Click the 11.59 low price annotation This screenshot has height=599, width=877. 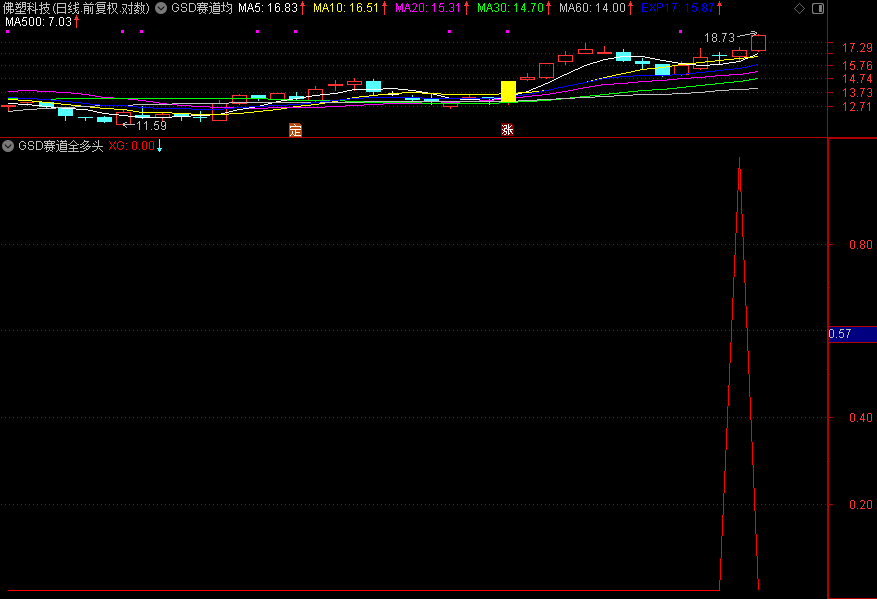tap(151, 125)
